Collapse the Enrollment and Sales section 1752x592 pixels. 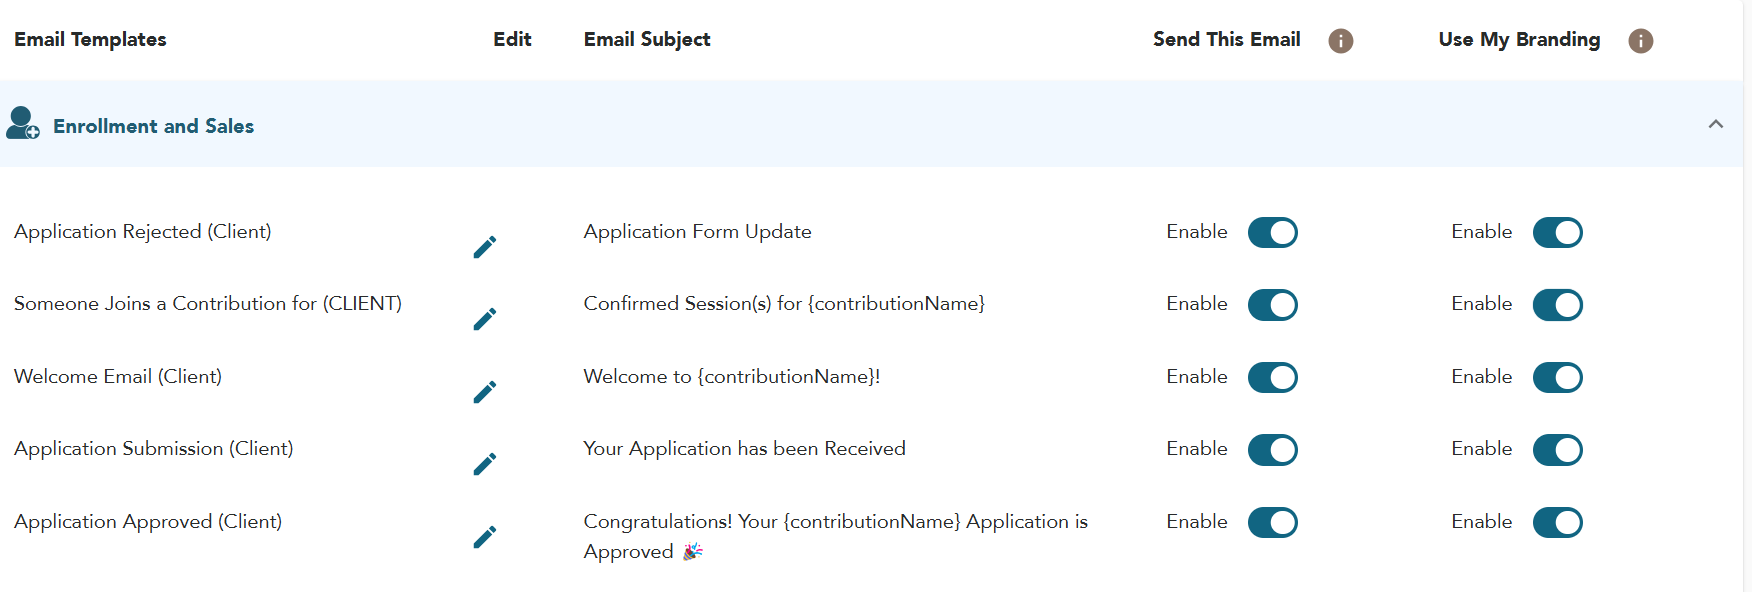pyautogui.click(x=1715, y=125)
